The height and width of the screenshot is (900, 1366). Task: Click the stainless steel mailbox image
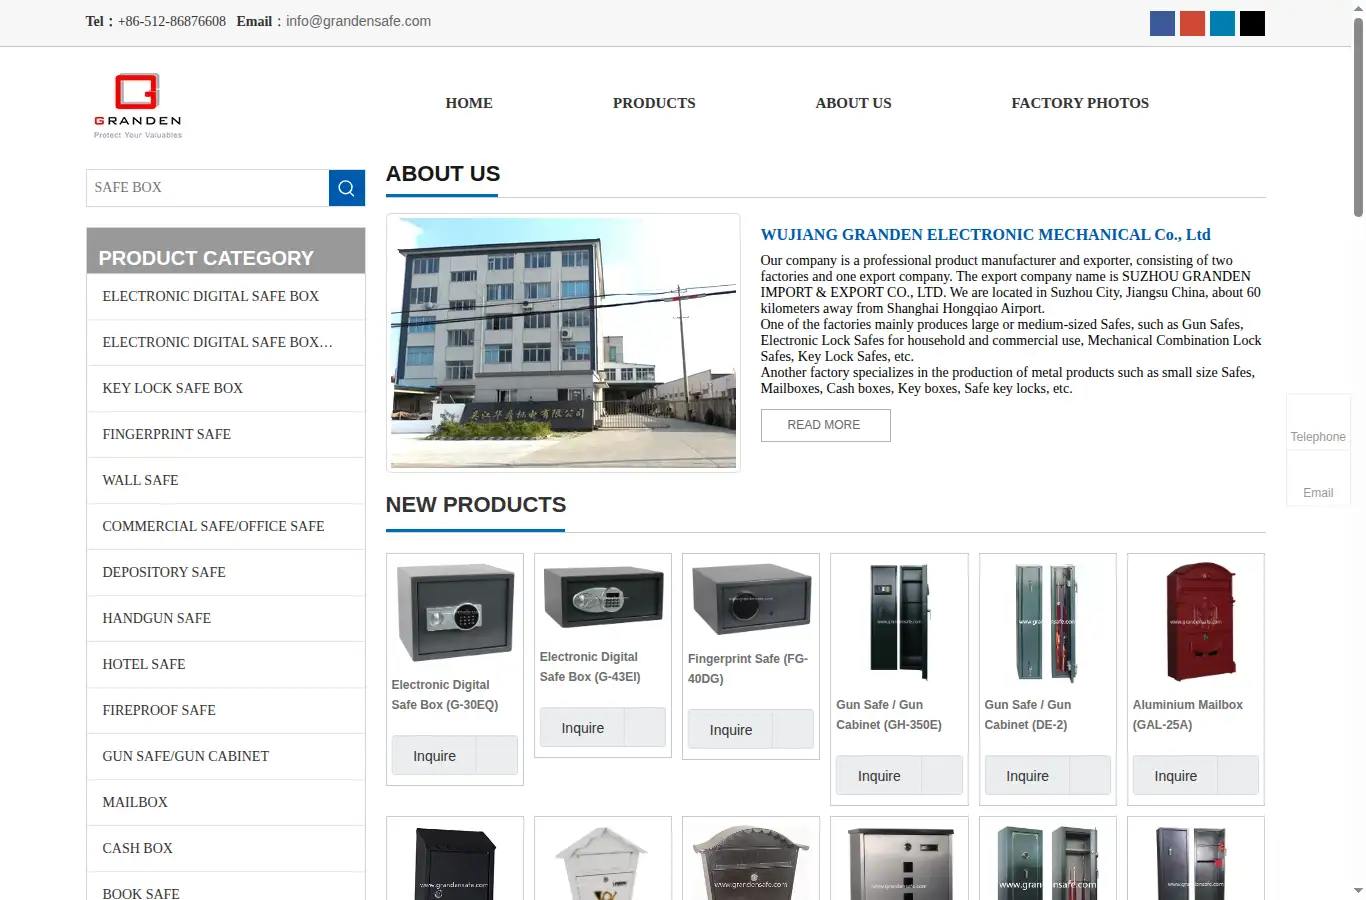click(x=899, y=861)
